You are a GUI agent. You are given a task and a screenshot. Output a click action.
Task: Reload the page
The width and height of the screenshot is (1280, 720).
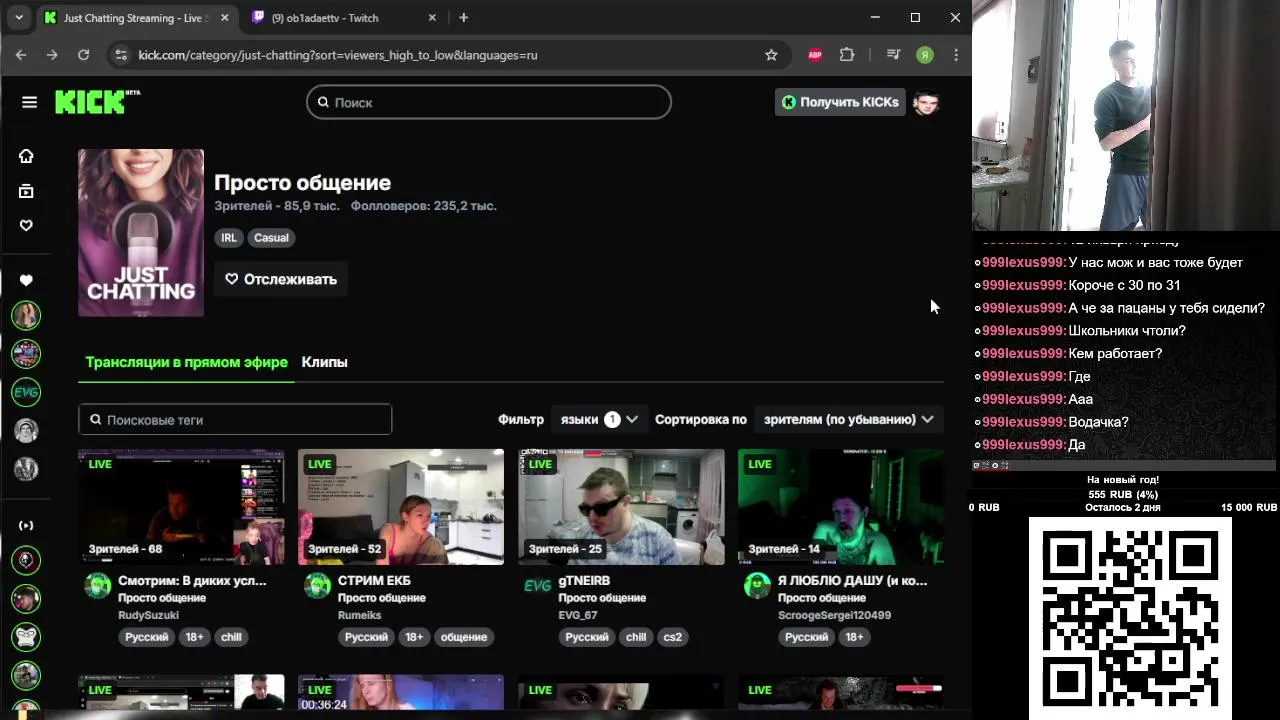[83, 55]
